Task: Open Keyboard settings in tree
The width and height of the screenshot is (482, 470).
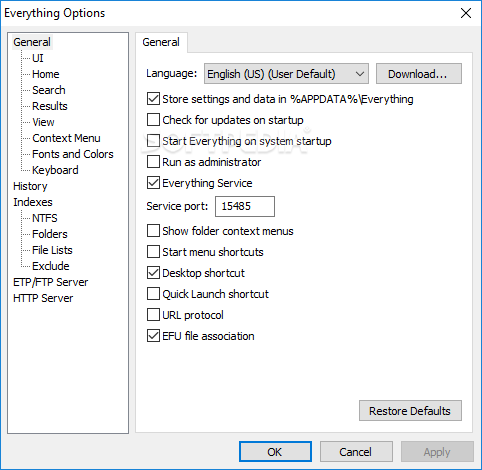Action: pos(55,170)
